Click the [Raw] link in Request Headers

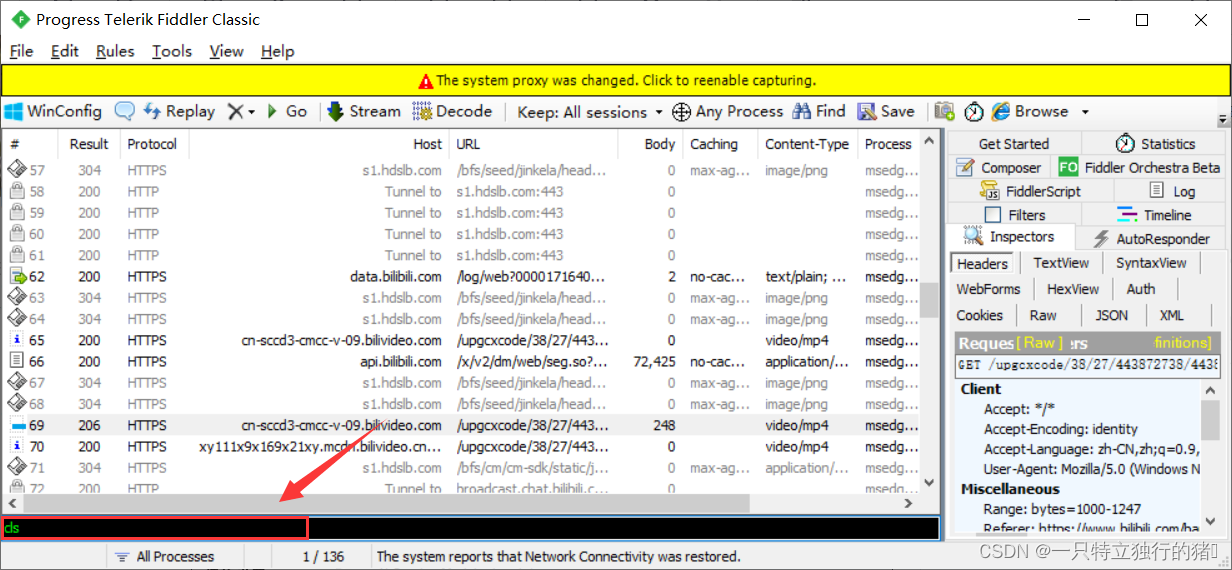coord(1039,343)
